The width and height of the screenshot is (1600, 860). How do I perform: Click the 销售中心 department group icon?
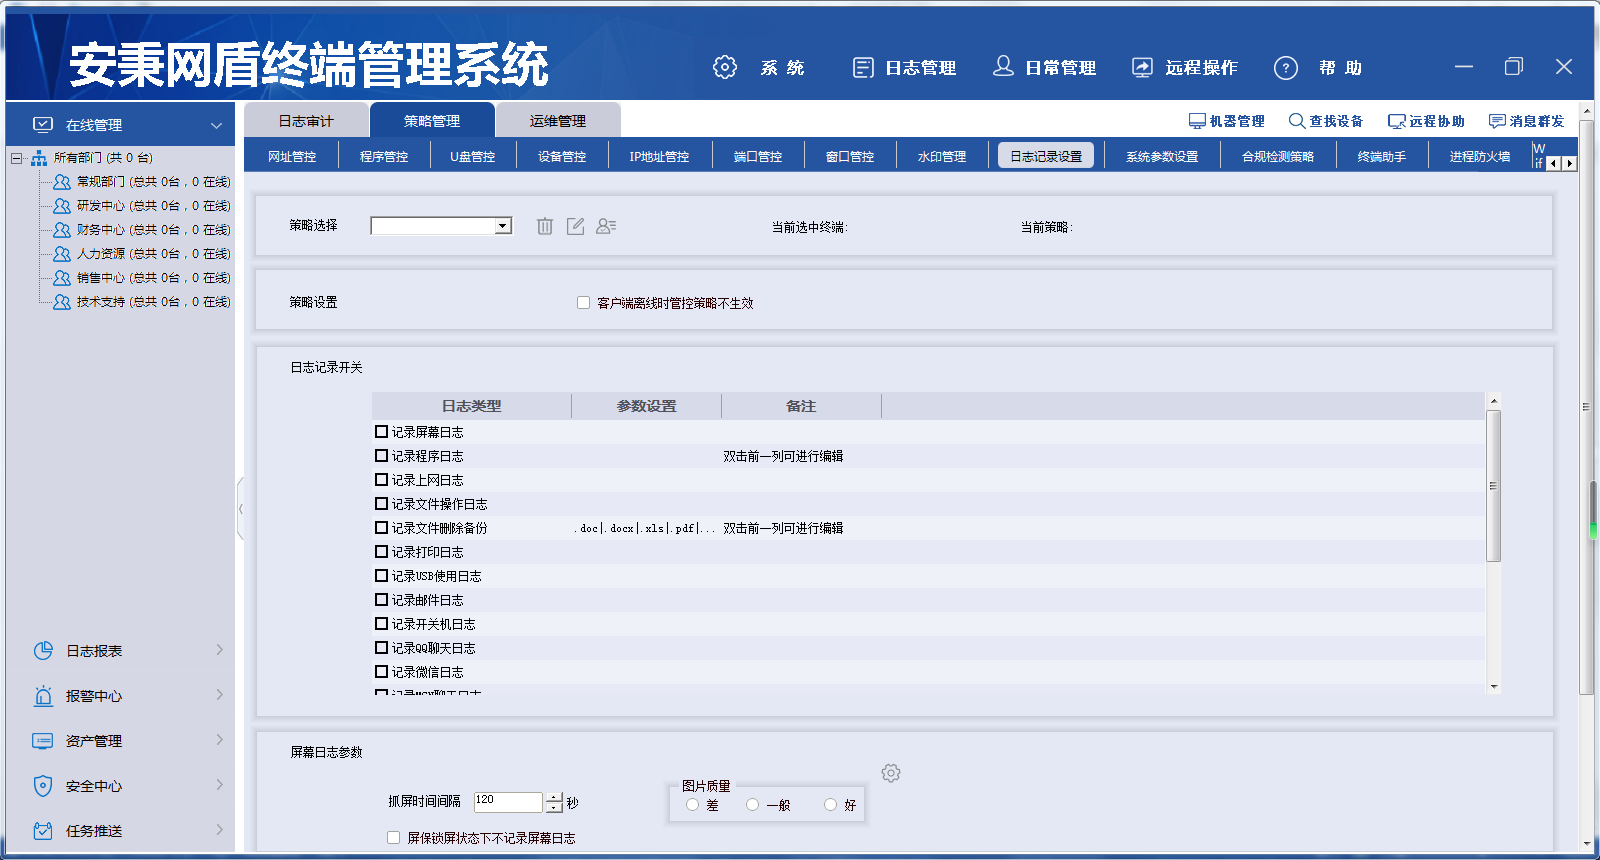62,278
